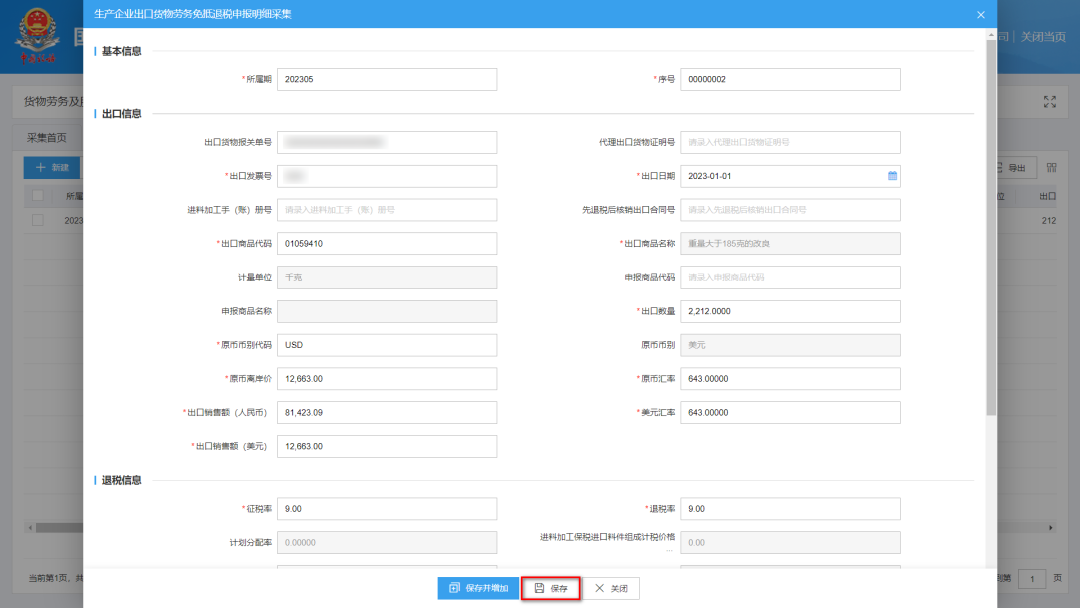Click the 新建 plus button
Image resolution: width=1080 pixels, height=608 pixels.
(x=52, y=168)
